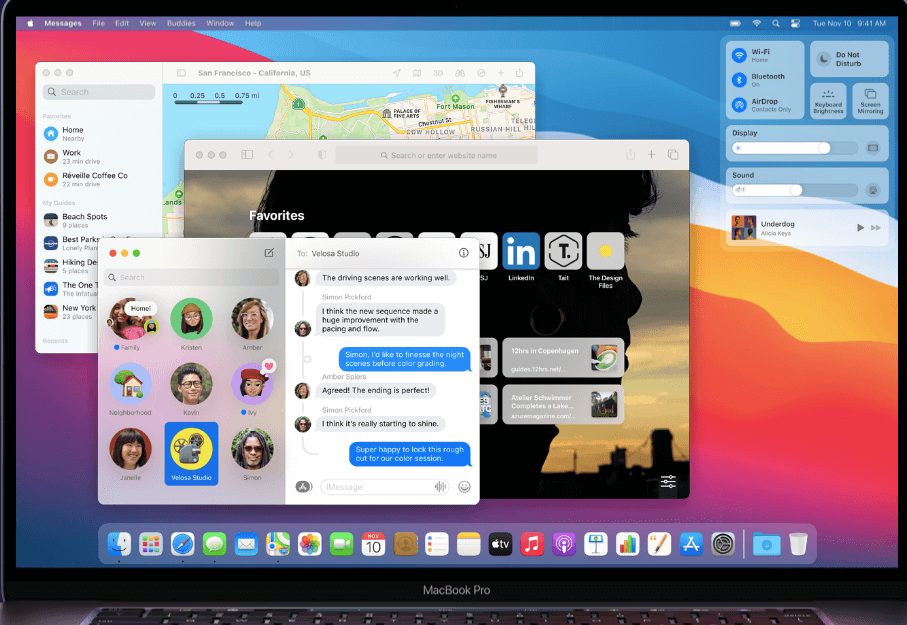Skip to next track in Control Center
The image size is (907, 625).
click(x=876, y=227)
